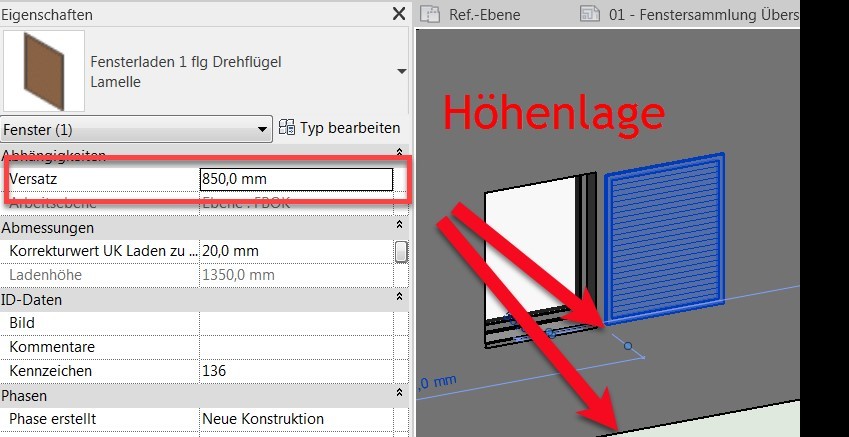Open the Fenster (1) filter dropdown
849x437 pixels.
point(263,129)
